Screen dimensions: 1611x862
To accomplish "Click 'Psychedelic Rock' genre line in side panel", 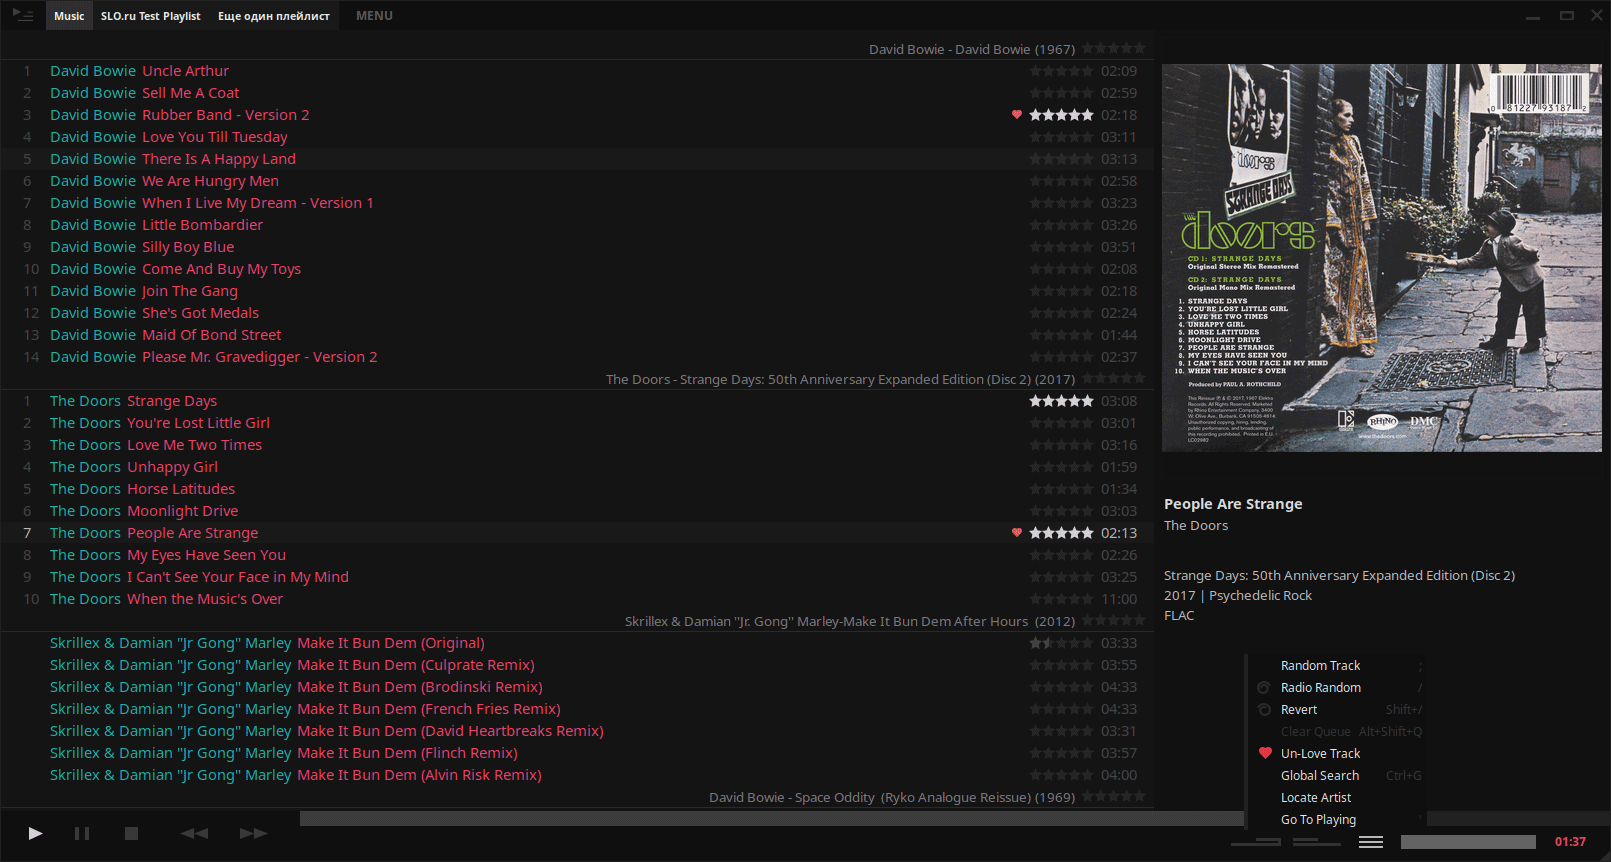I will pos(1238,596).
